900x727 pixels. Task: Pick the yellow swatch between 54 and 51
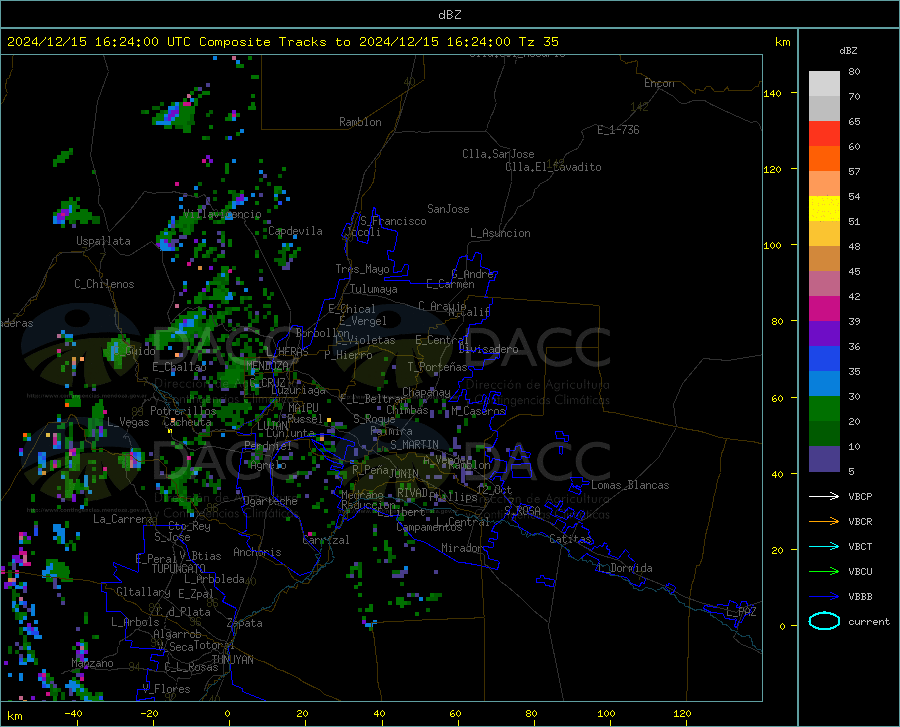[824, 209]
